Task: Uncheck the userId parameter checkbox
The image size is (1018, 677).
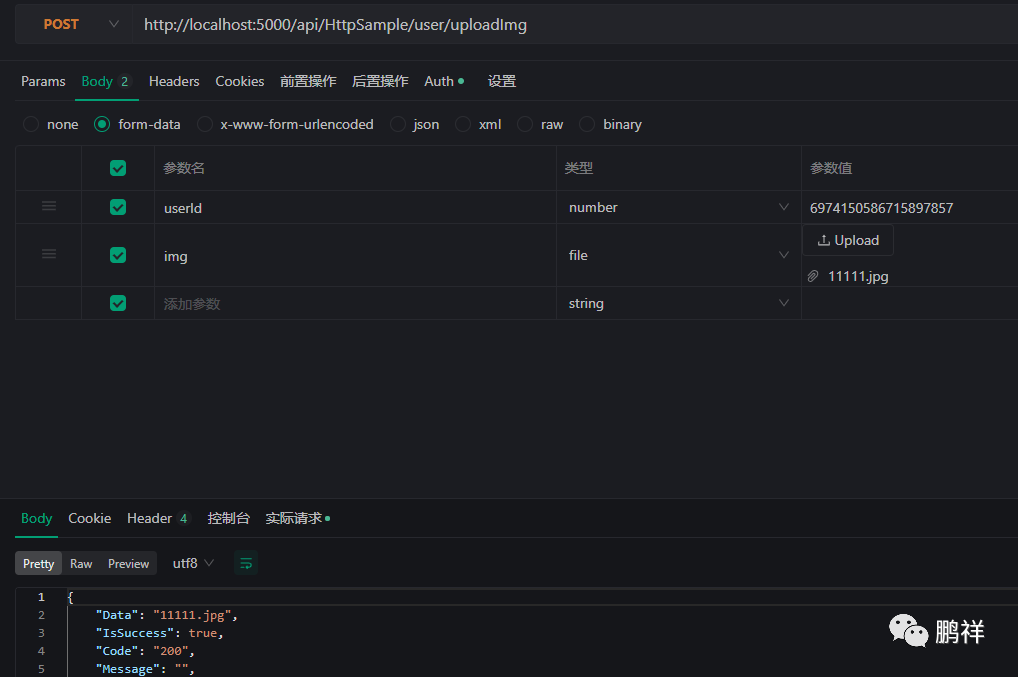Action: (x=118, y=207)
